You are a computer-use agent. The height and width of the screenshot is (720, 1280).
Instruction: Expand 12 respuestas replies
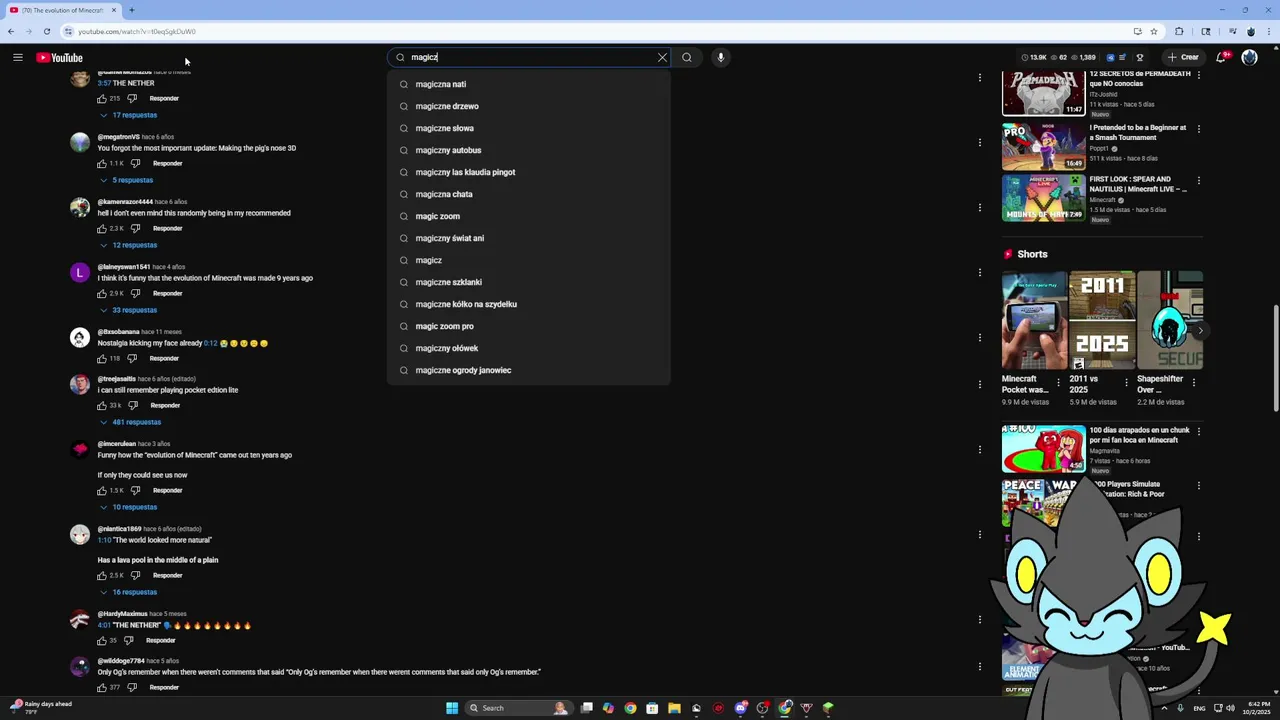(x=128, y=245)
